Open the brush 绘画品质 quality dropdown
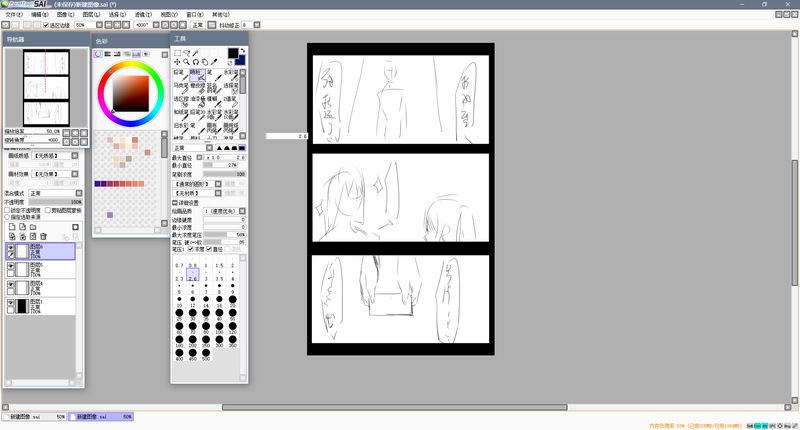800x430 pixels. tap(224, 211)
